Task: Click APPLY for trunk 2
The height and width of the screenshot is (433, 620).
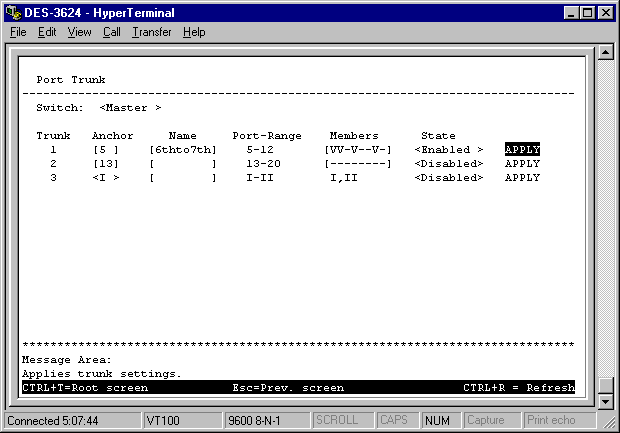Action: 522,164
